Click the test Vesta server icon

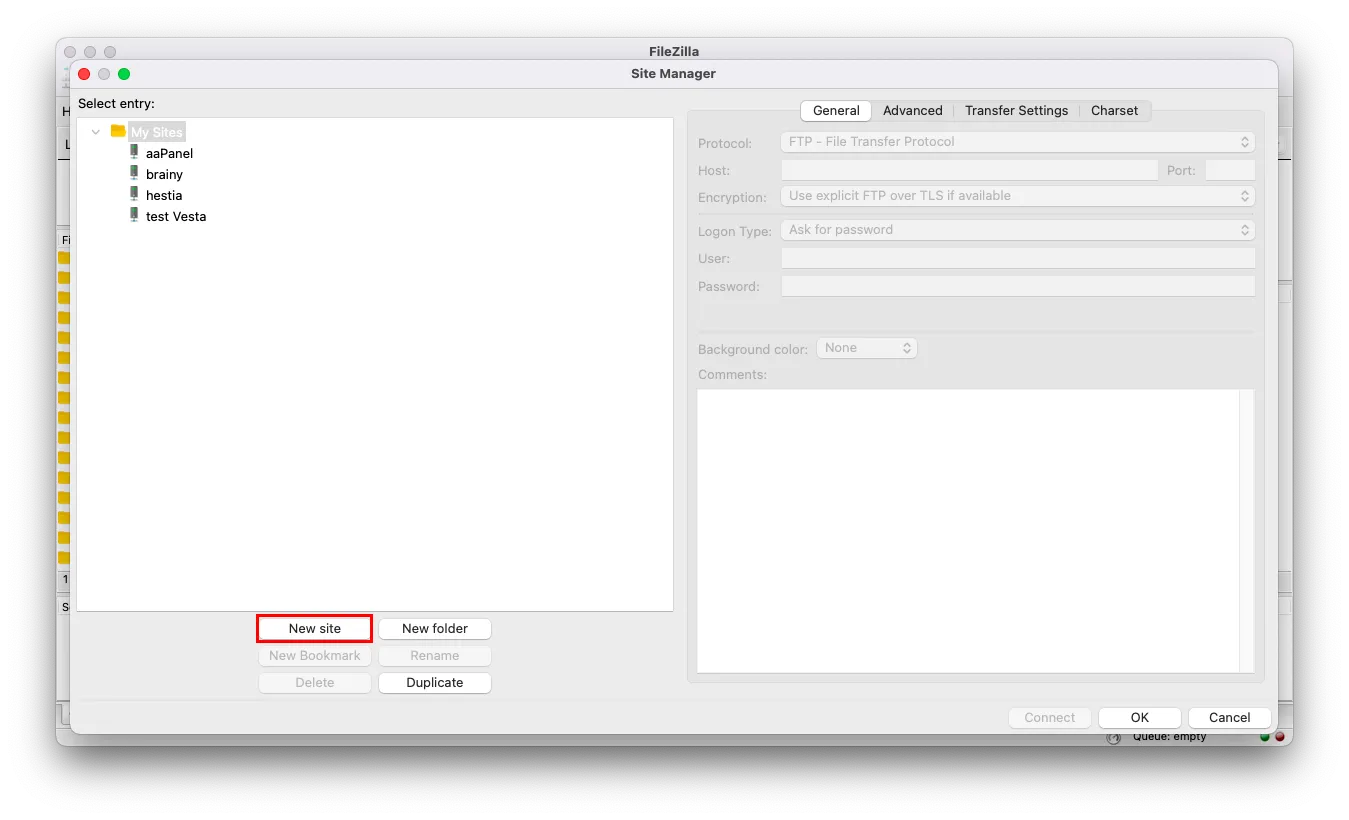134,215
